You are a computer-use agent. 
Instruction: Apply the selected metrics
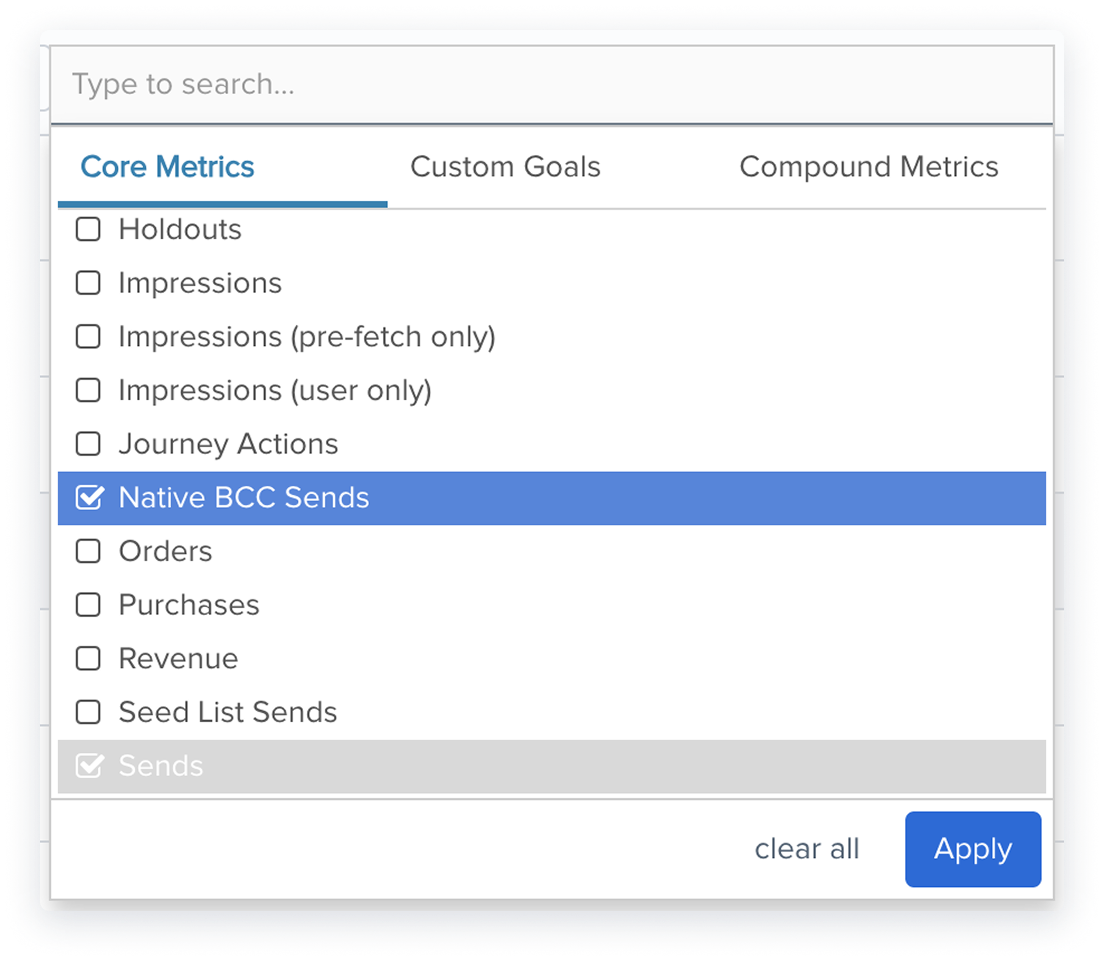tap(972, 849)
